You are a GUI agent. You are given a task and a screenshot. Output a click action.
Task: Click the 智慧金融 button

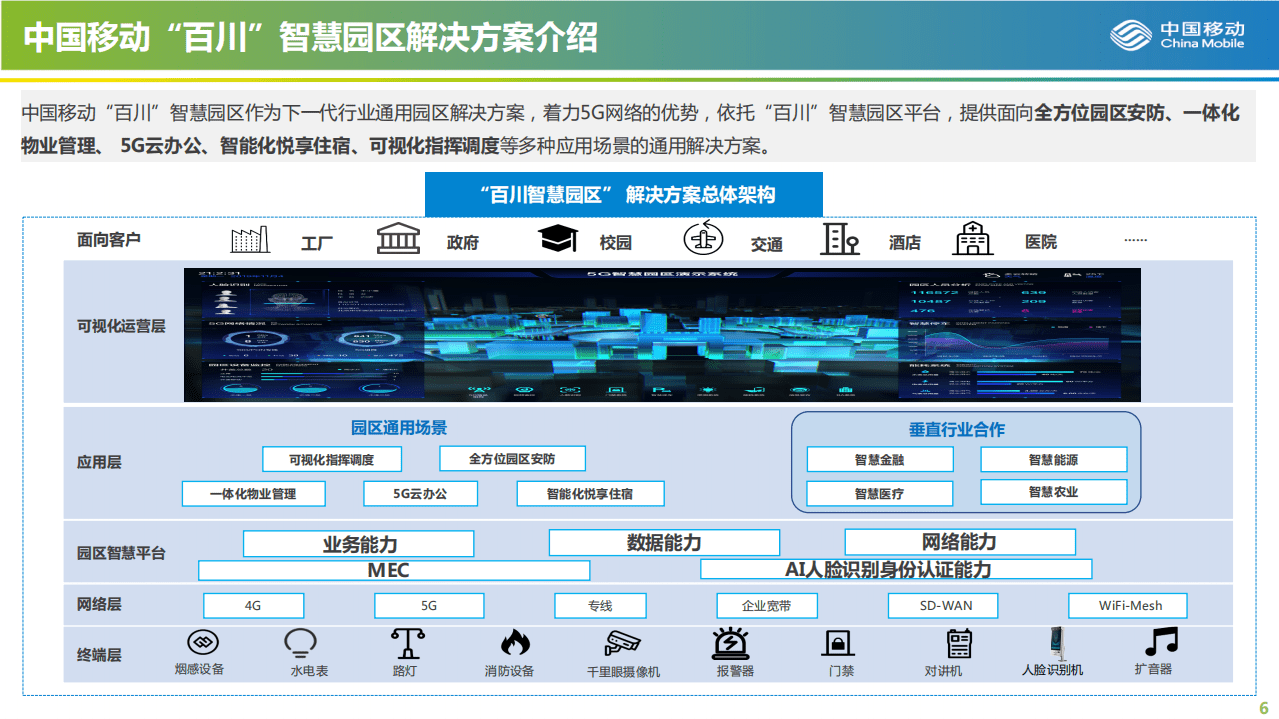878,458
